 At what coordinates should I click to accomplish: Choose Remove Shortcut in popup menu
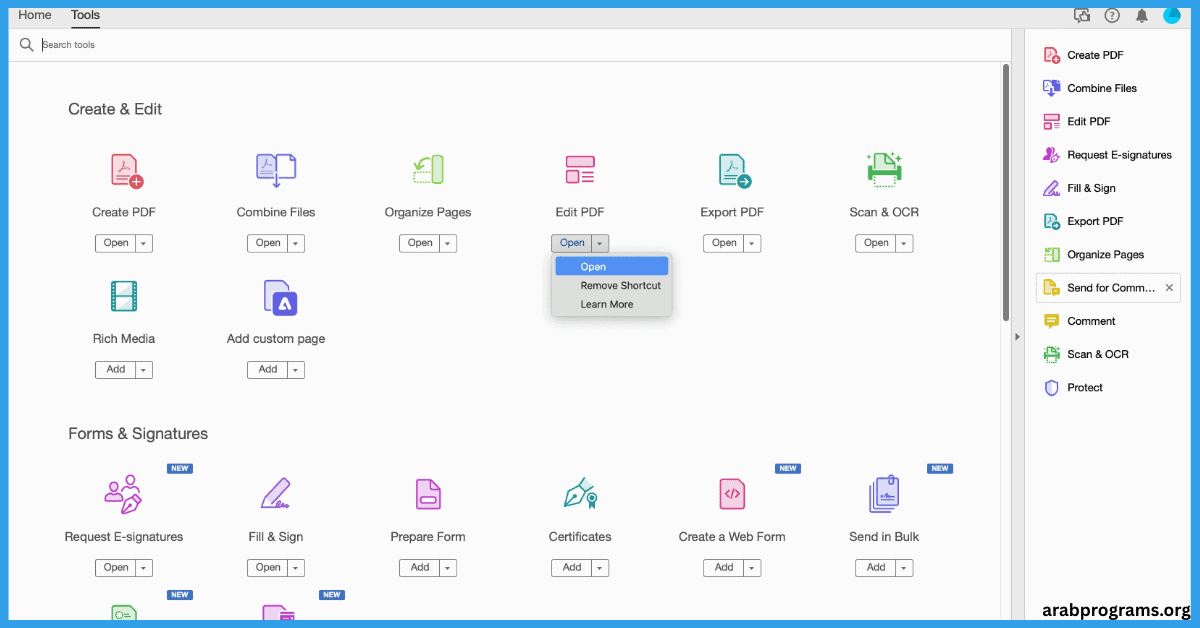coord(612,286)
